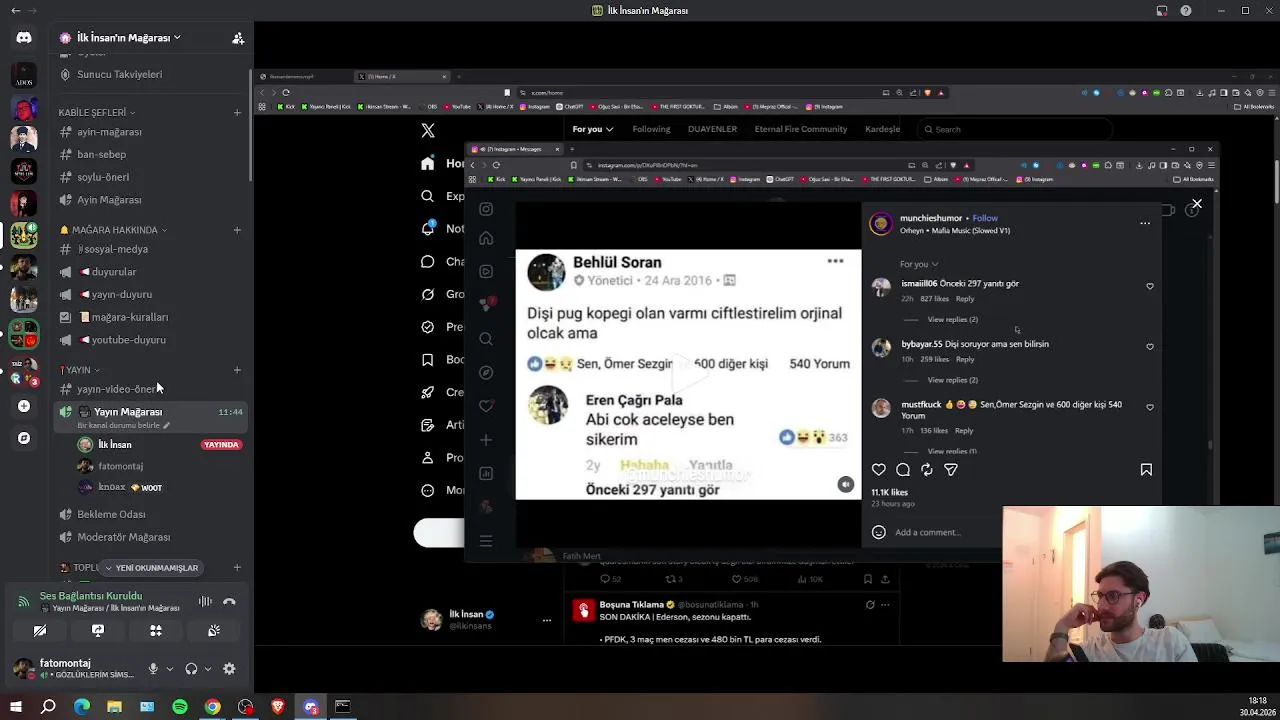Collapse the MAĞARA HAKKINDA category
Image resolution: width=1280 pixels, height=720 pixels.
coord(112,230)
